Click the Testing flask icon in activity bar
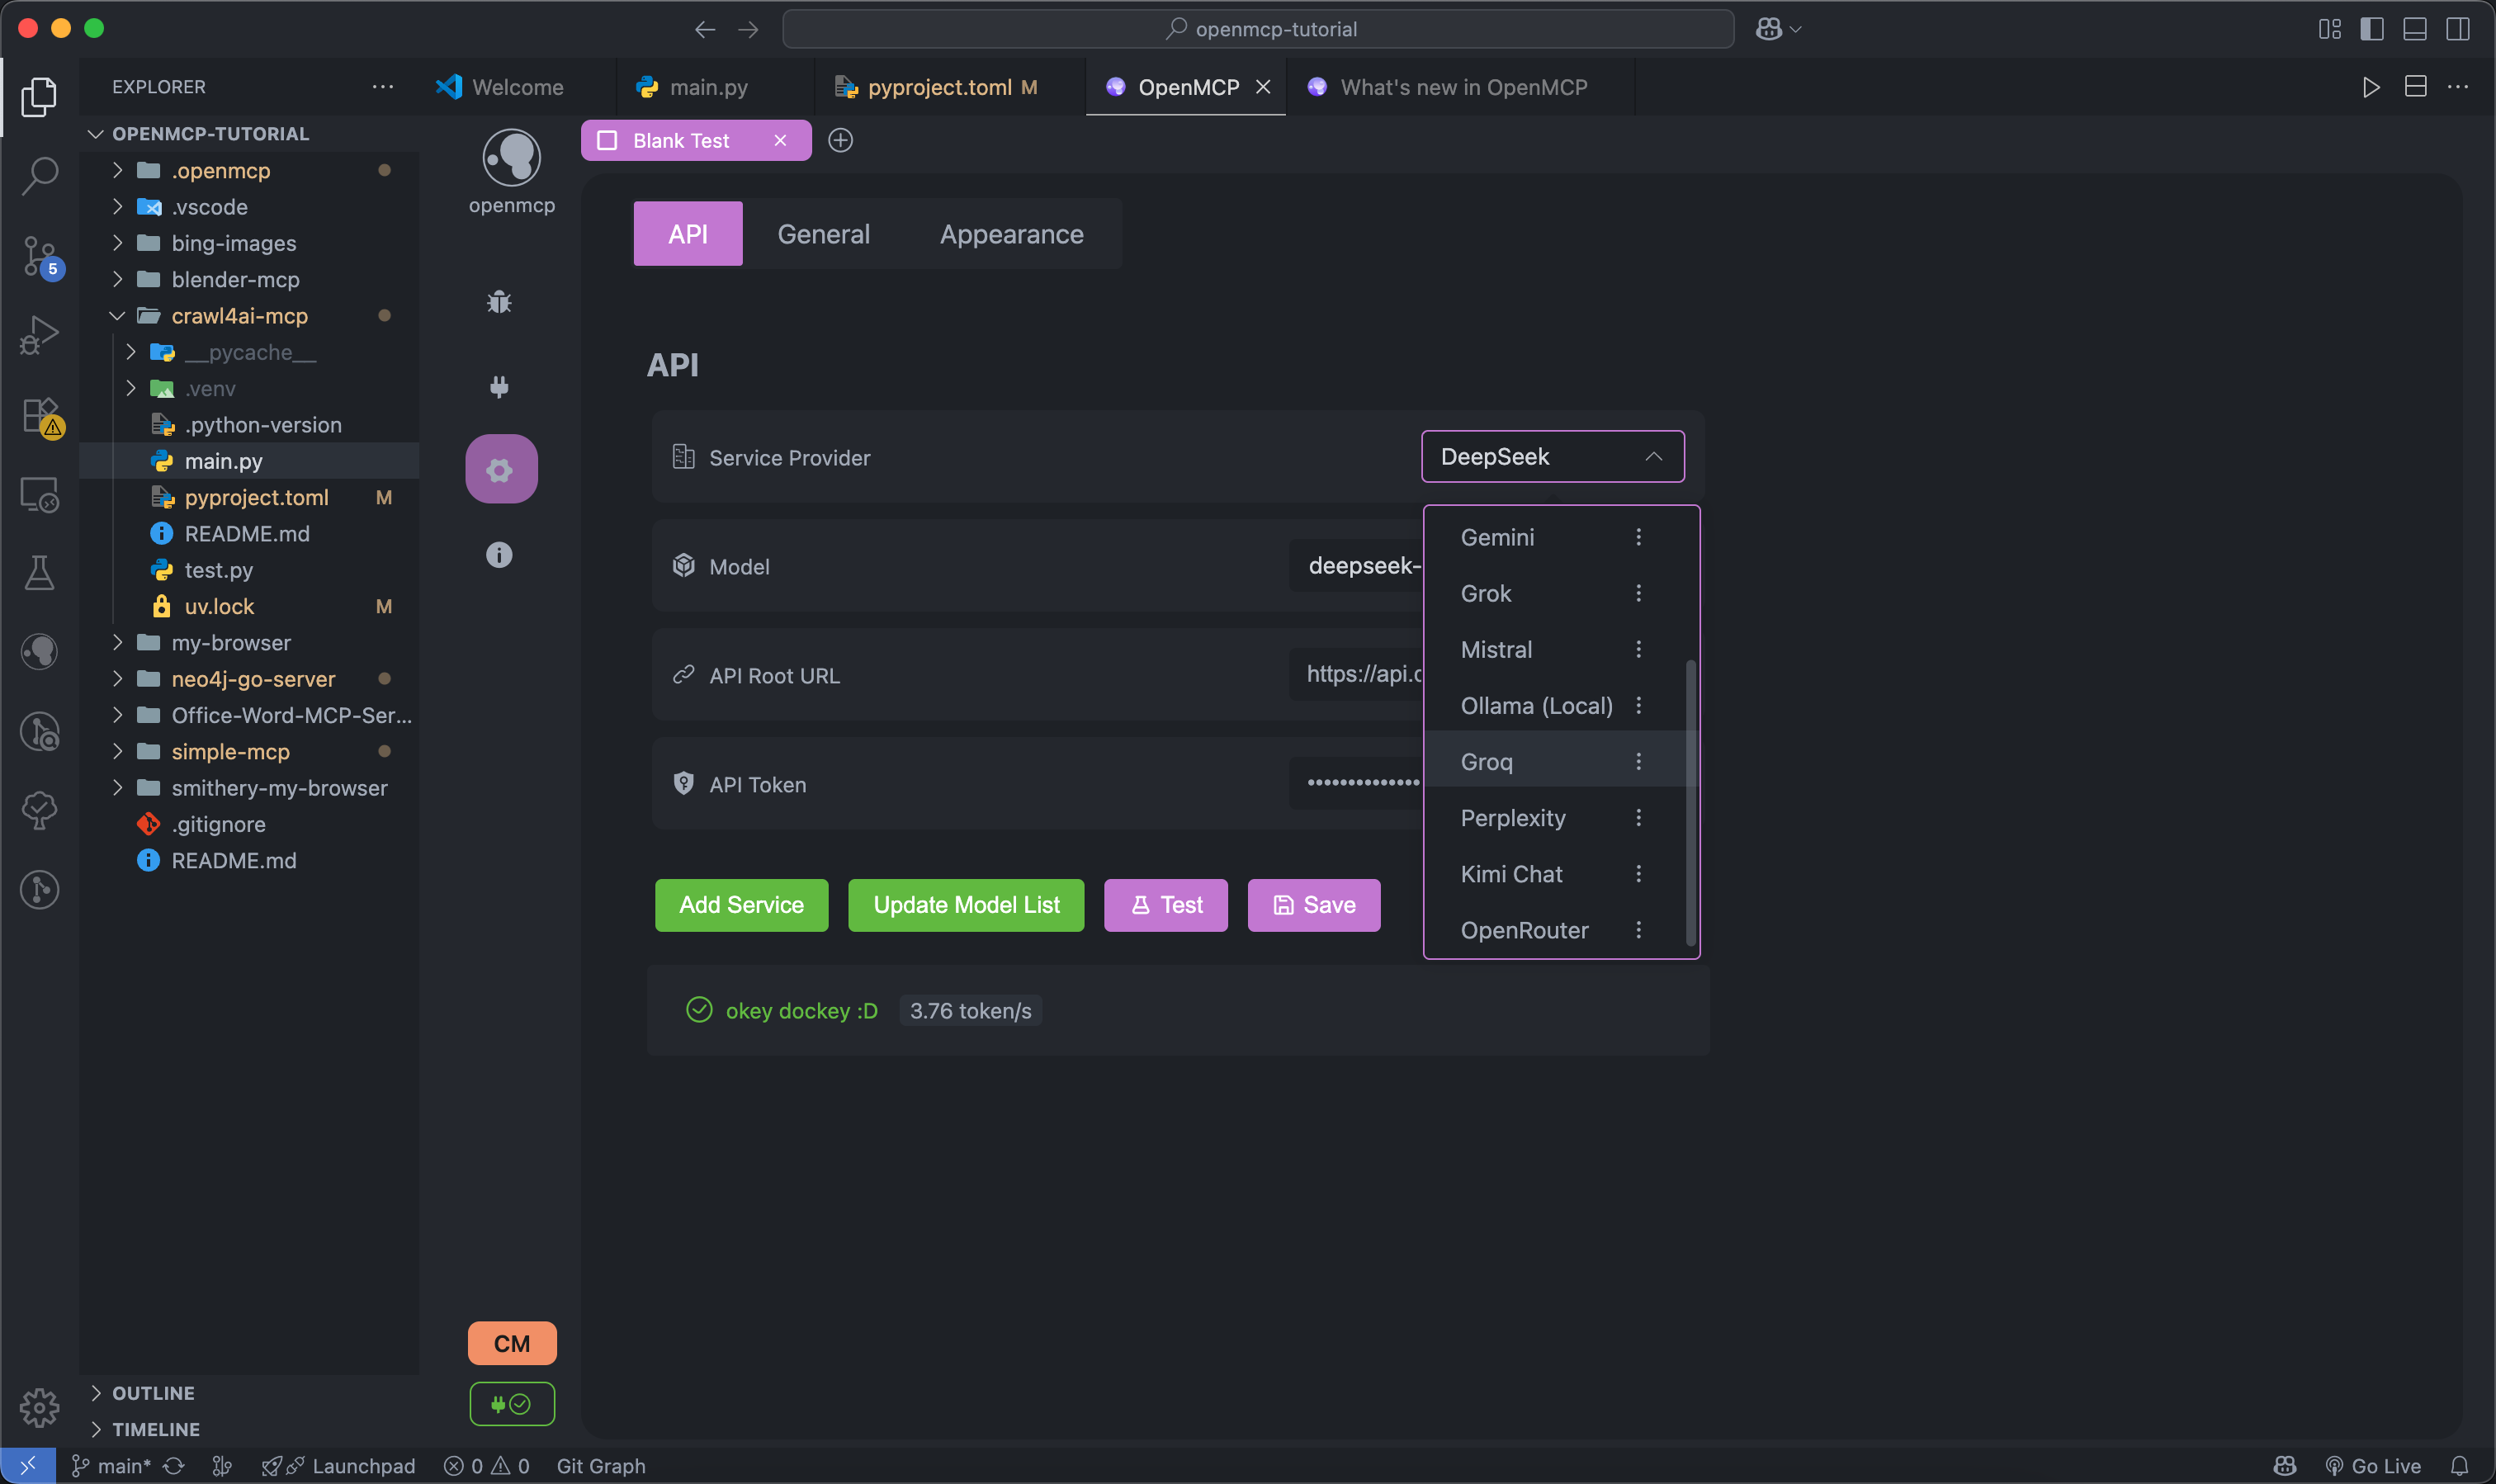Screen dimensions: 2496x1484 click(39, 573)
